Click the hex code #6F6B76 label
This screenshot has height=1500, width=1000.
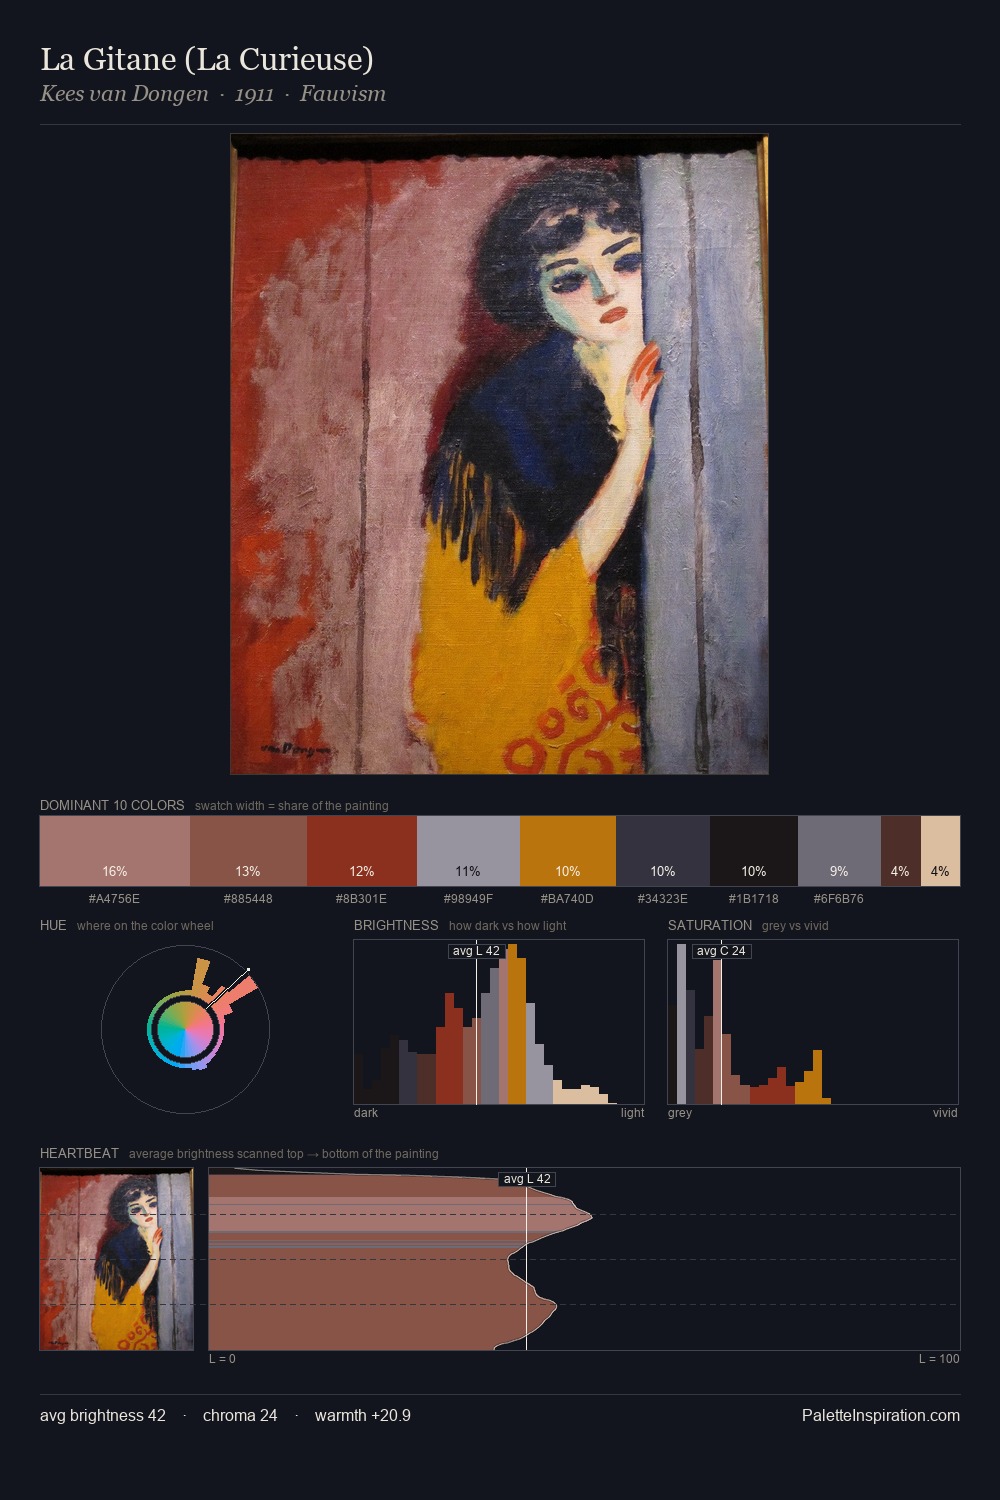pyautogui.click(x=838, y=898)
